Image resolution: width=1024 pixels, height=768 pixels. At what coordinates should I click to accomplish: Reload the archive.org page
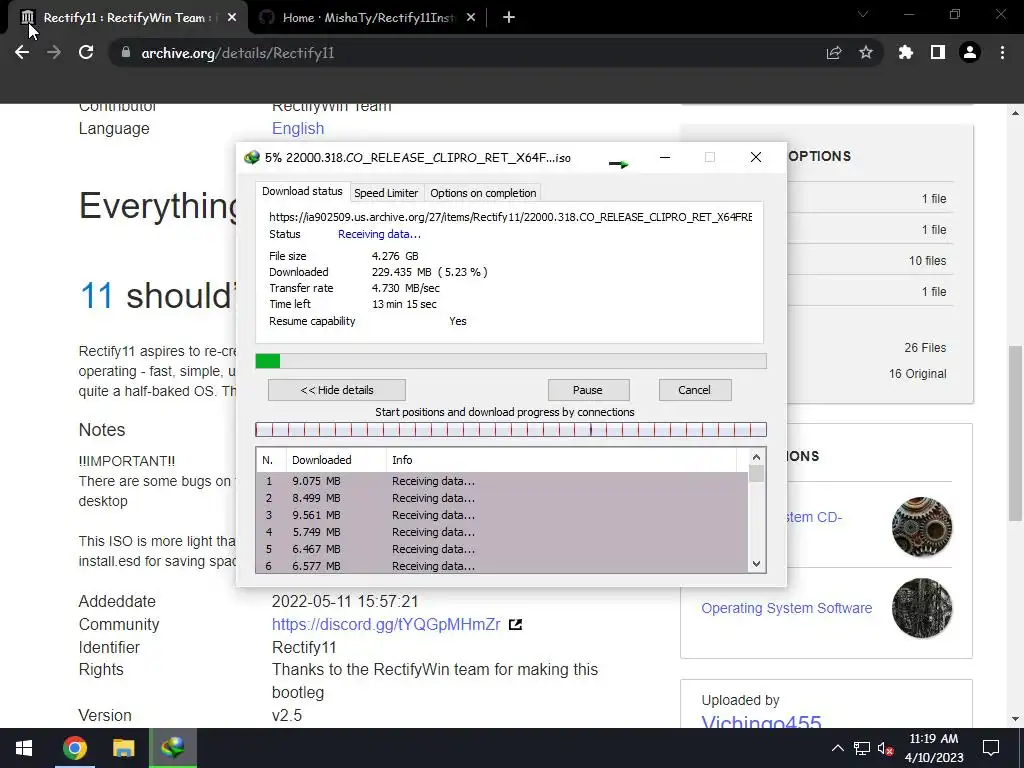coord(86,53)
